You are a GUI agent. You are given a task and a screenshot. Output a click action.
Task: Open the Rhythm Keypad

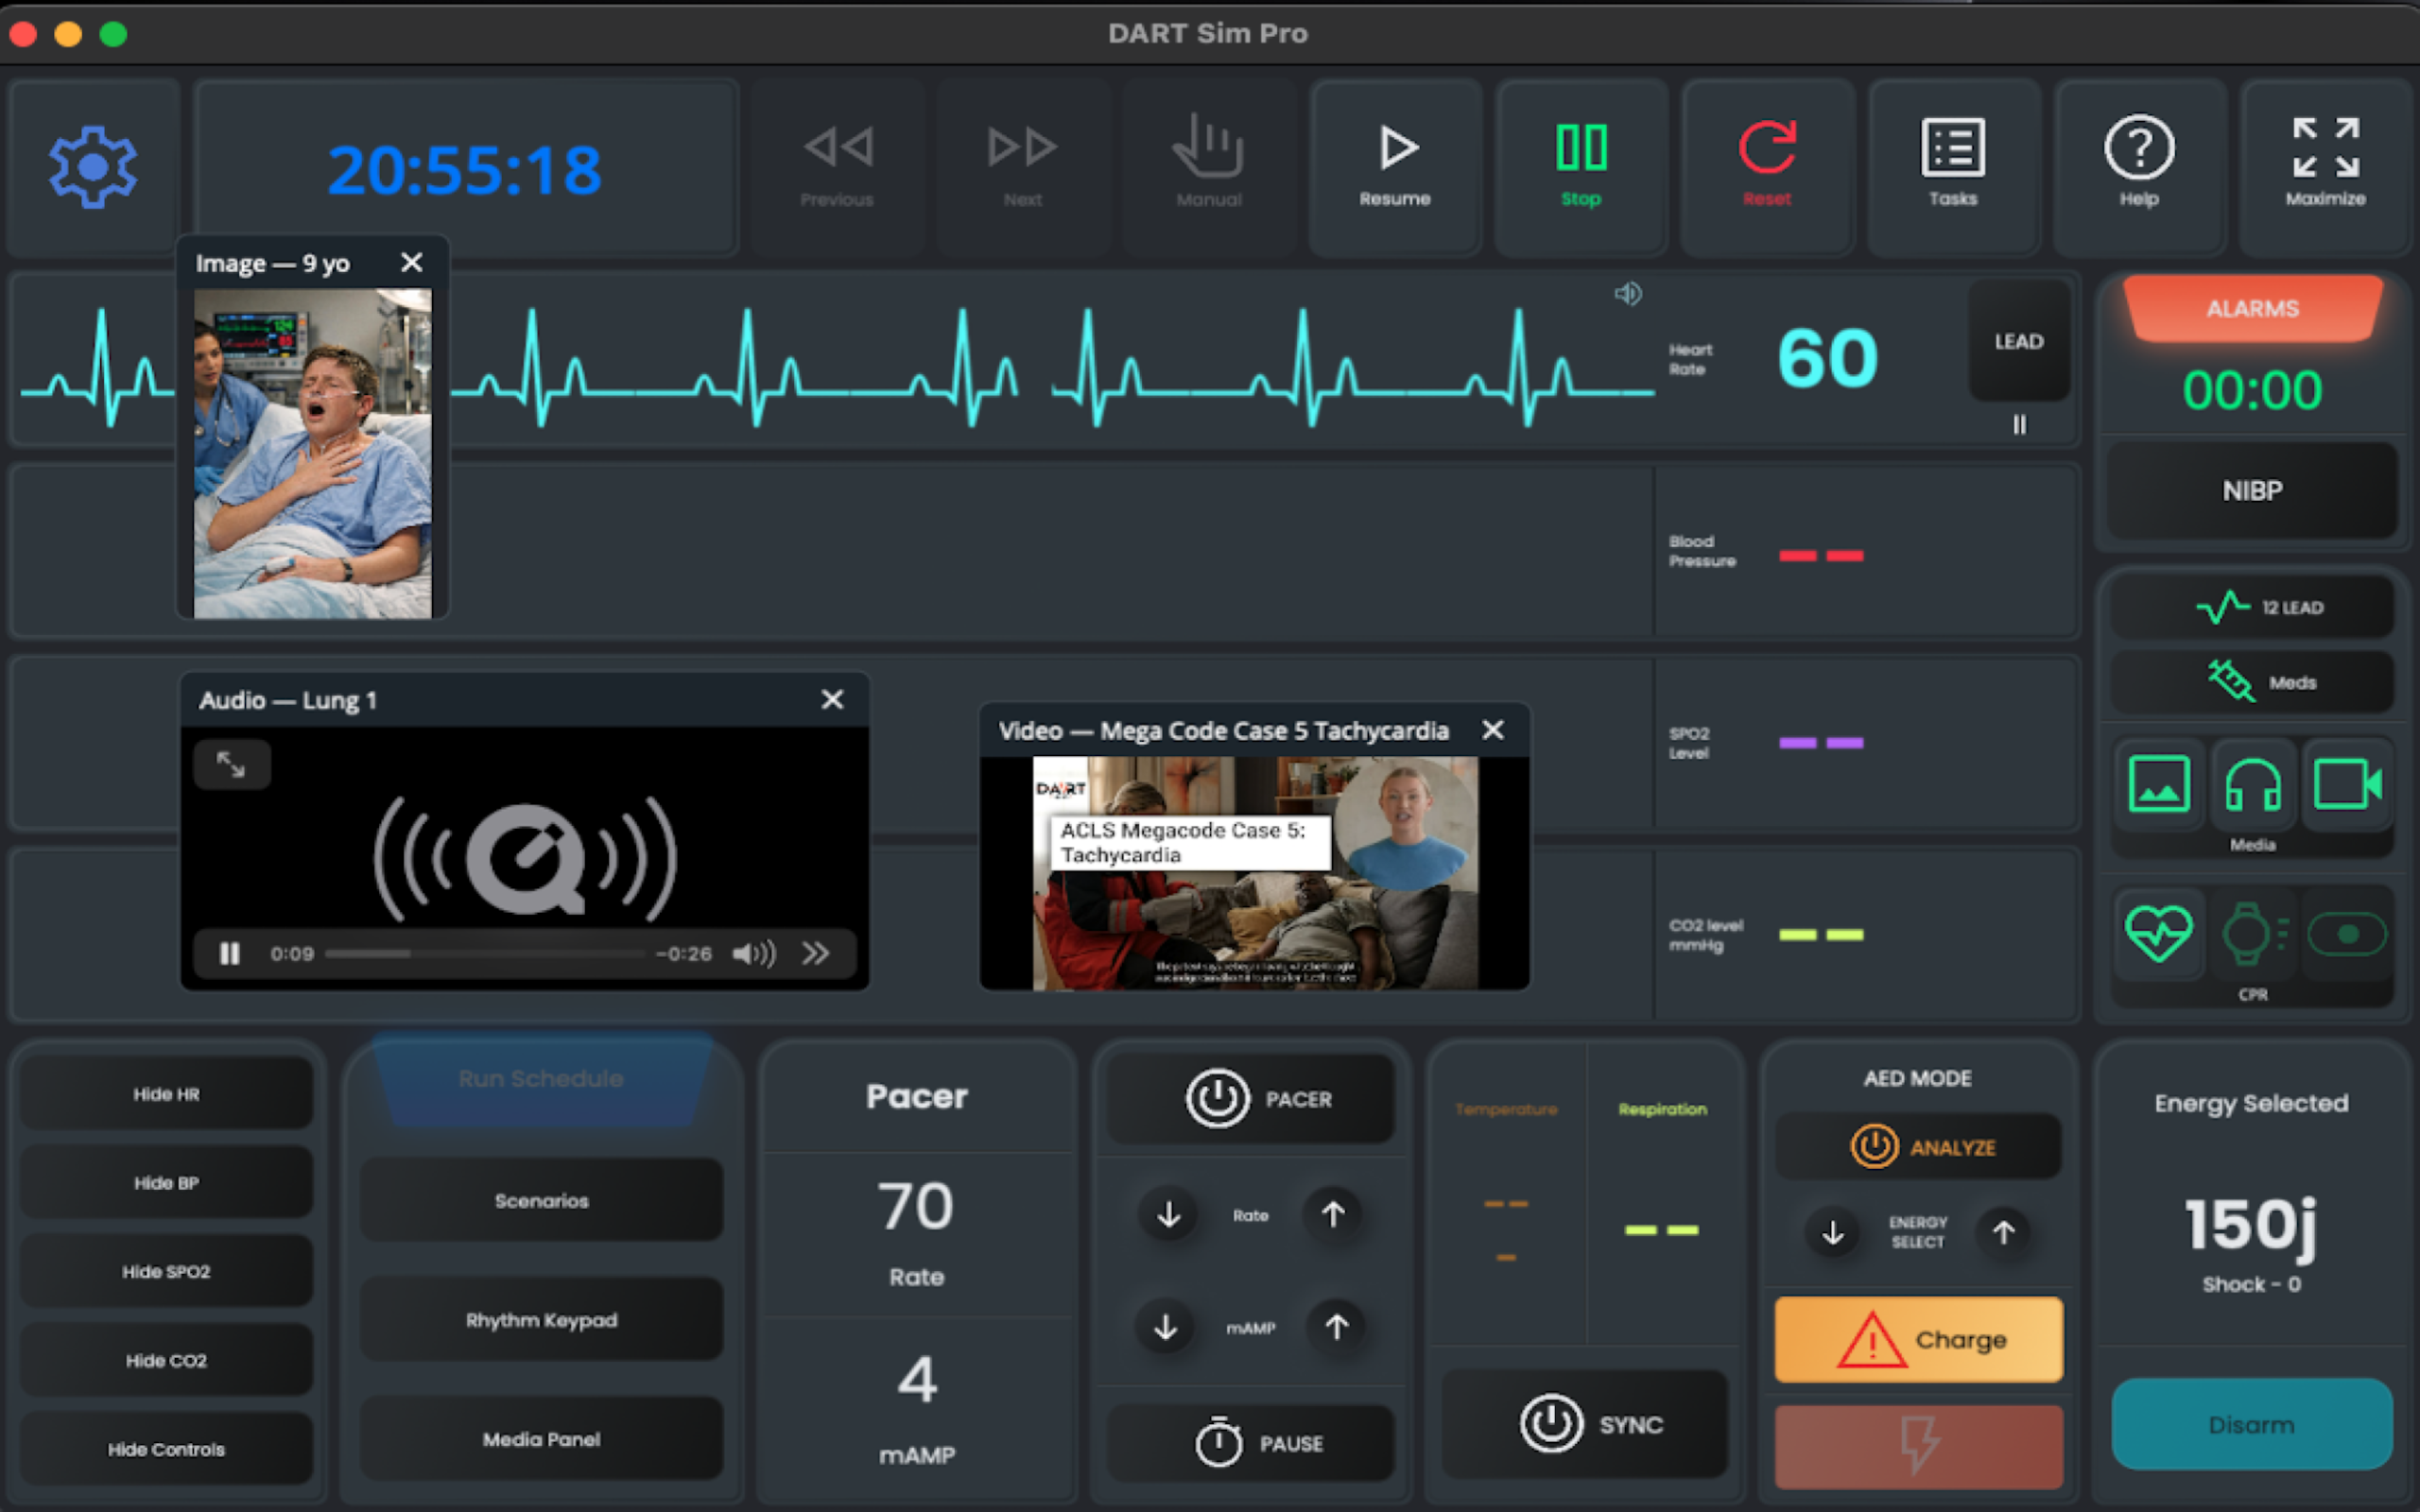(541, 1320)
